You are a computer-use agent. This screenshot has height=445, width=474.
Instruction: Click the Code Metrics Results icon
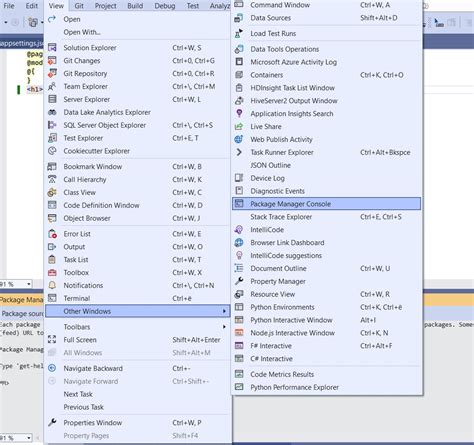[x=239, y=374]
